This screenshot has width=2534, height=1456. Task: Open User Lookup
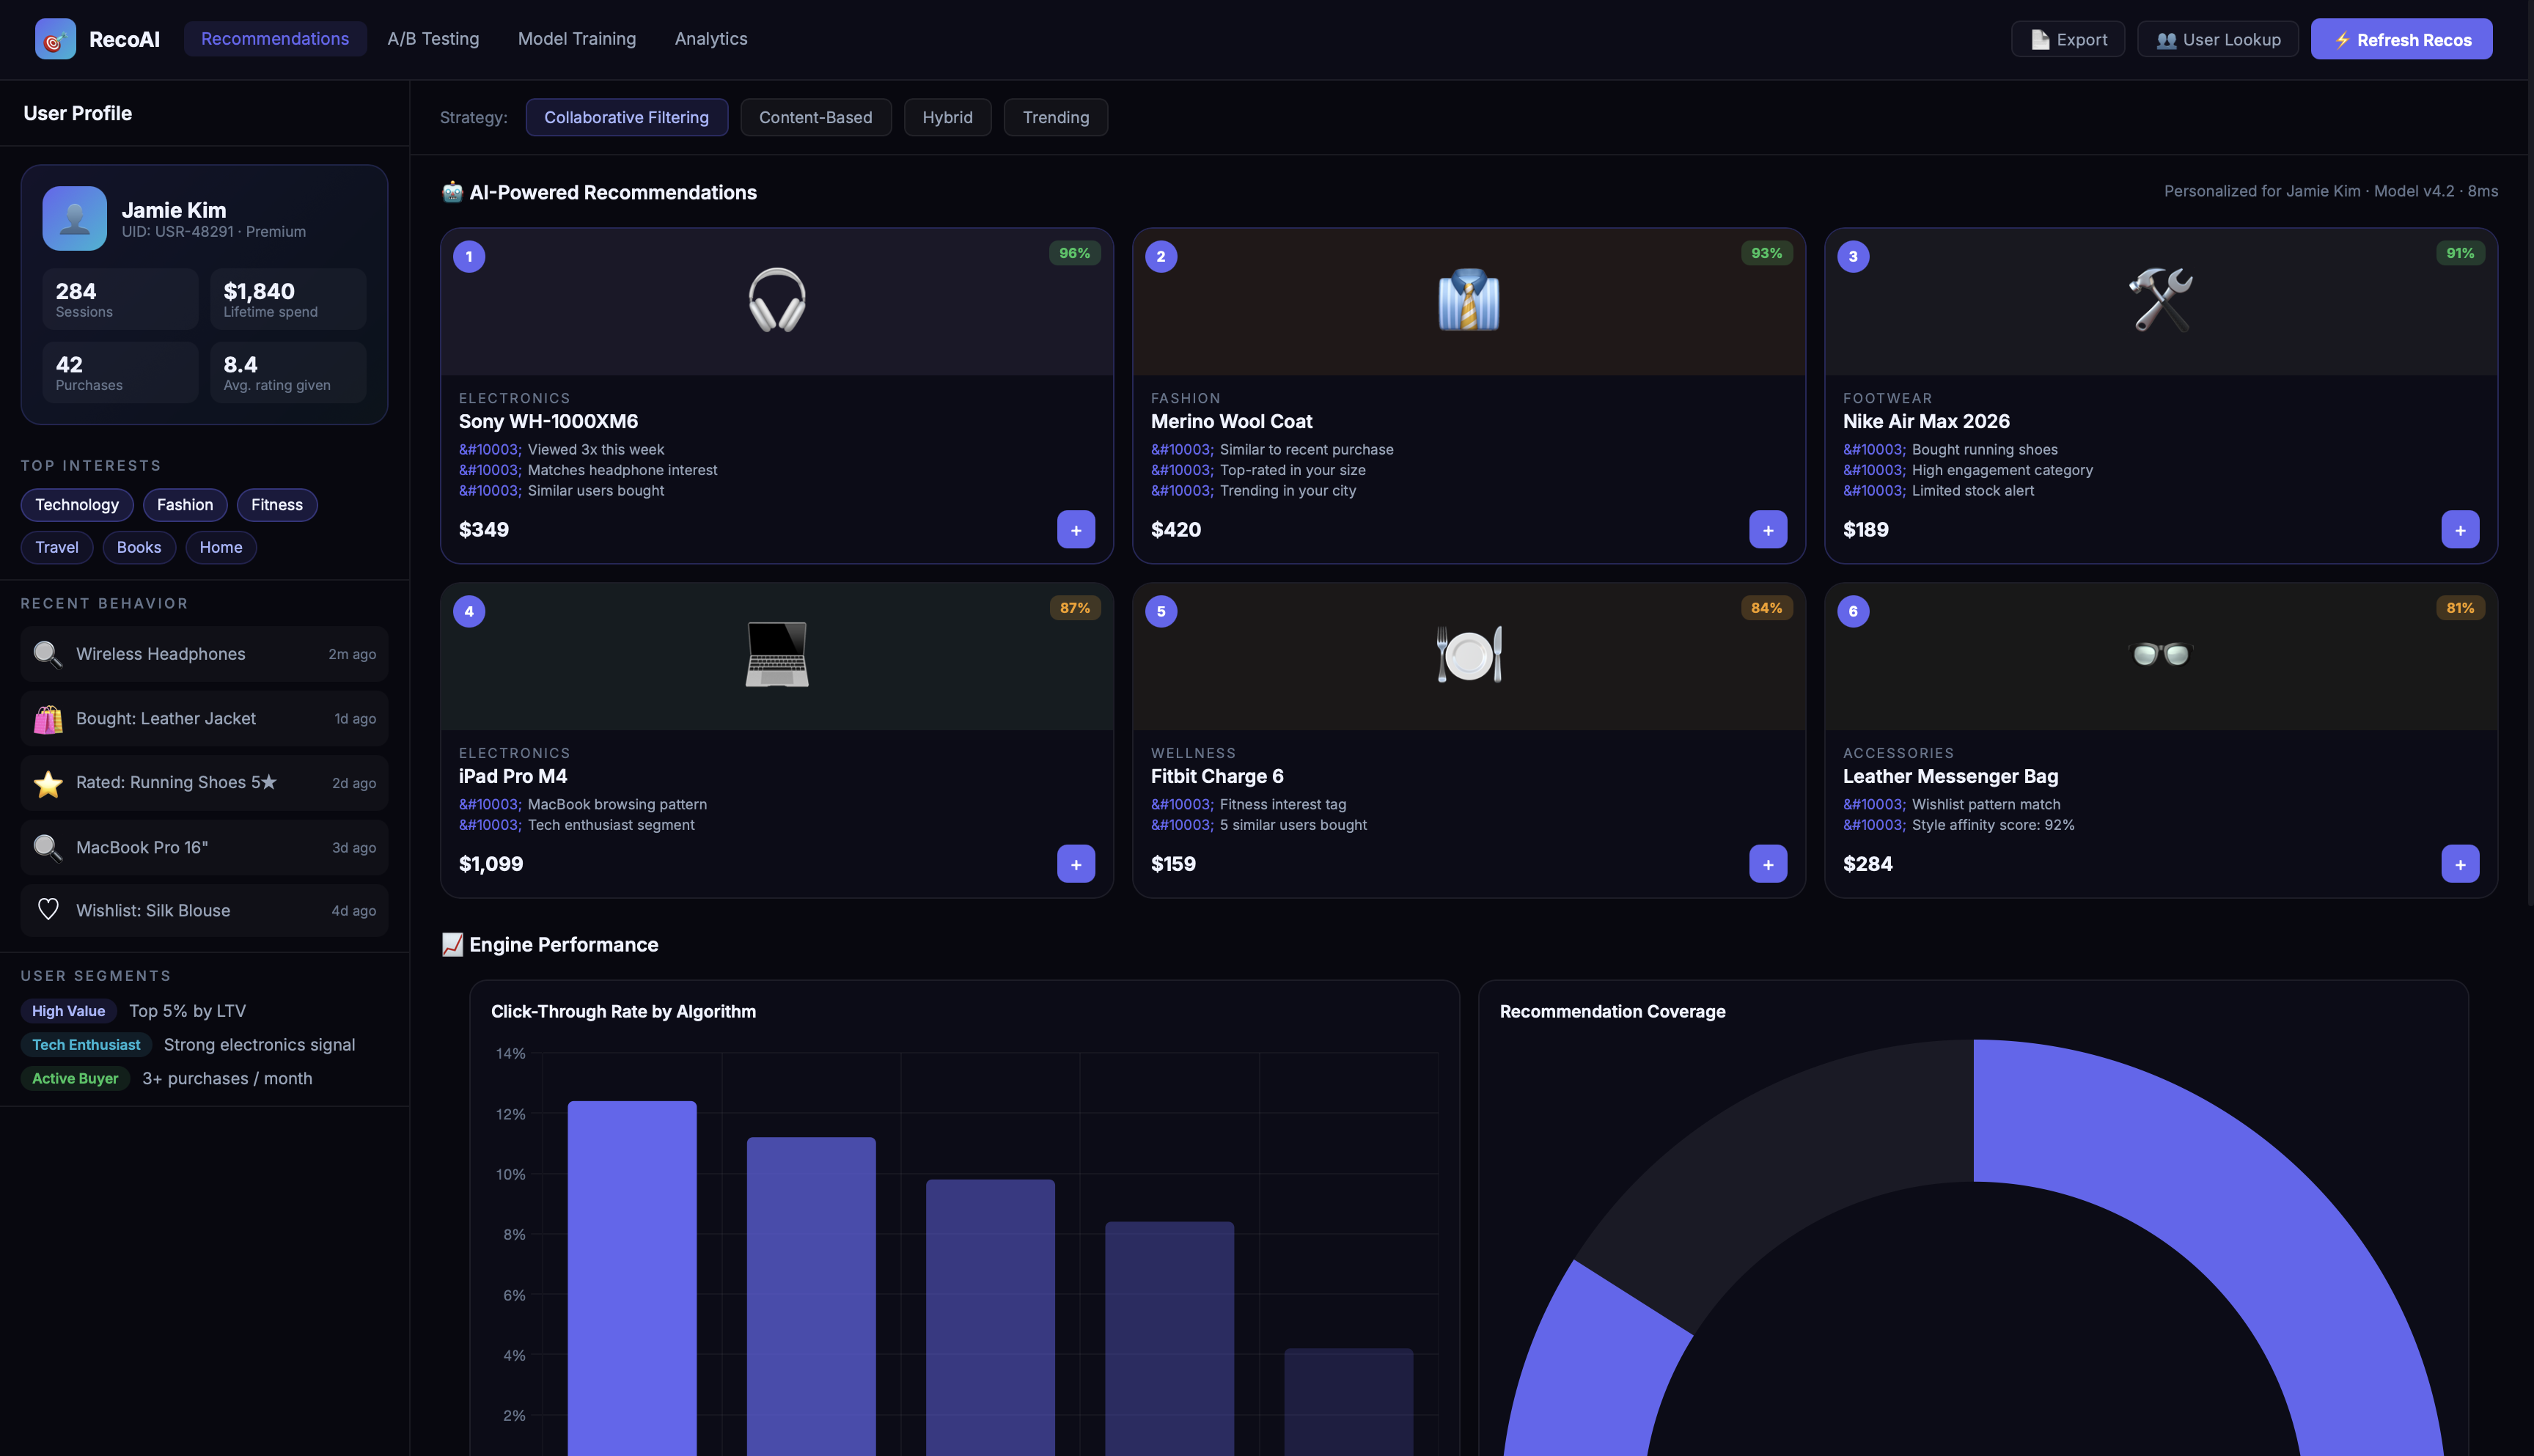tap(2218, 39)
